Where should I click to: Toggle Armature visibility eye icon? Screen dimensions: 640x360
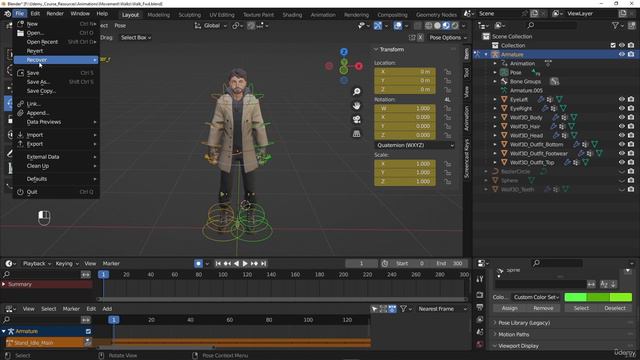coord(622,54)
